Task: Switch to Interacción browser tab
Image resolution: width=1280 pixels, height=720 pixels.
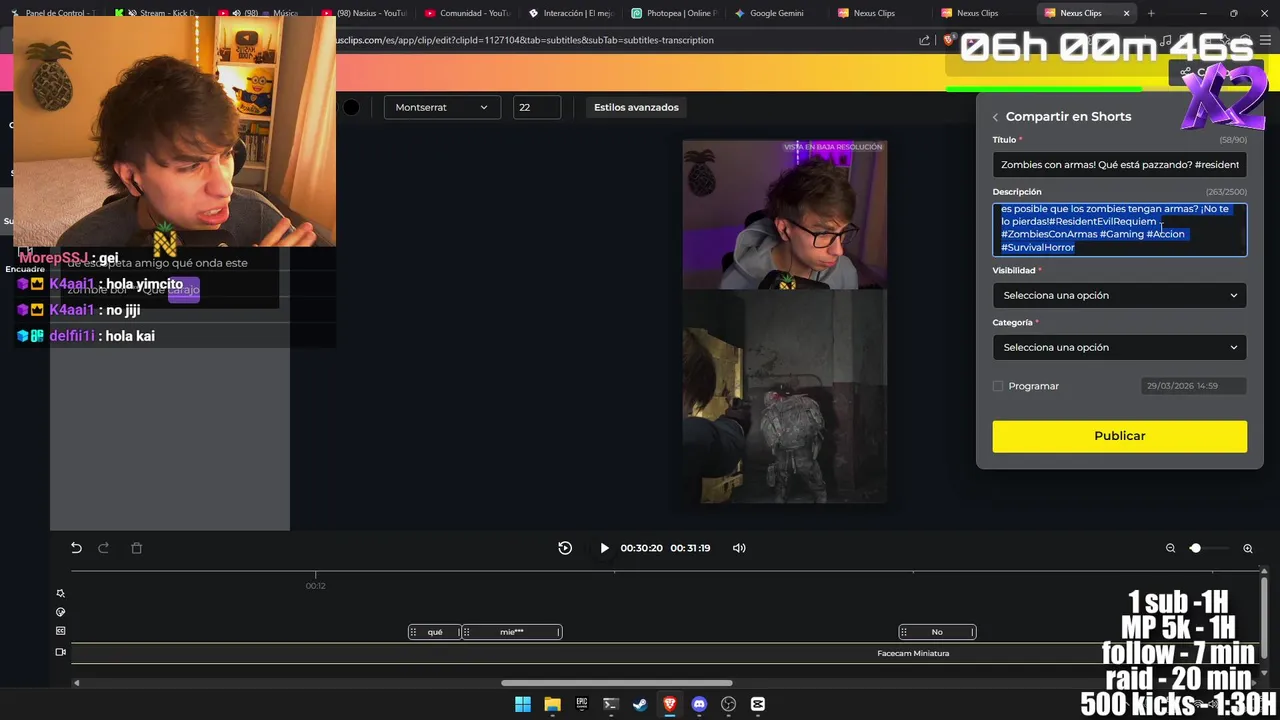Action: pyautogui.click(x=571, y=13)
